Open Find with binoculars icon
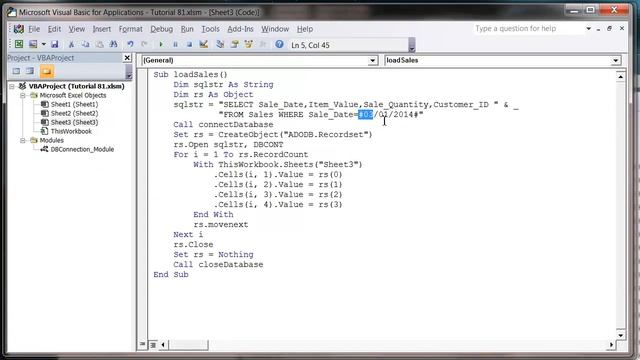Viewport: 640px width, 360px height. 113,44
